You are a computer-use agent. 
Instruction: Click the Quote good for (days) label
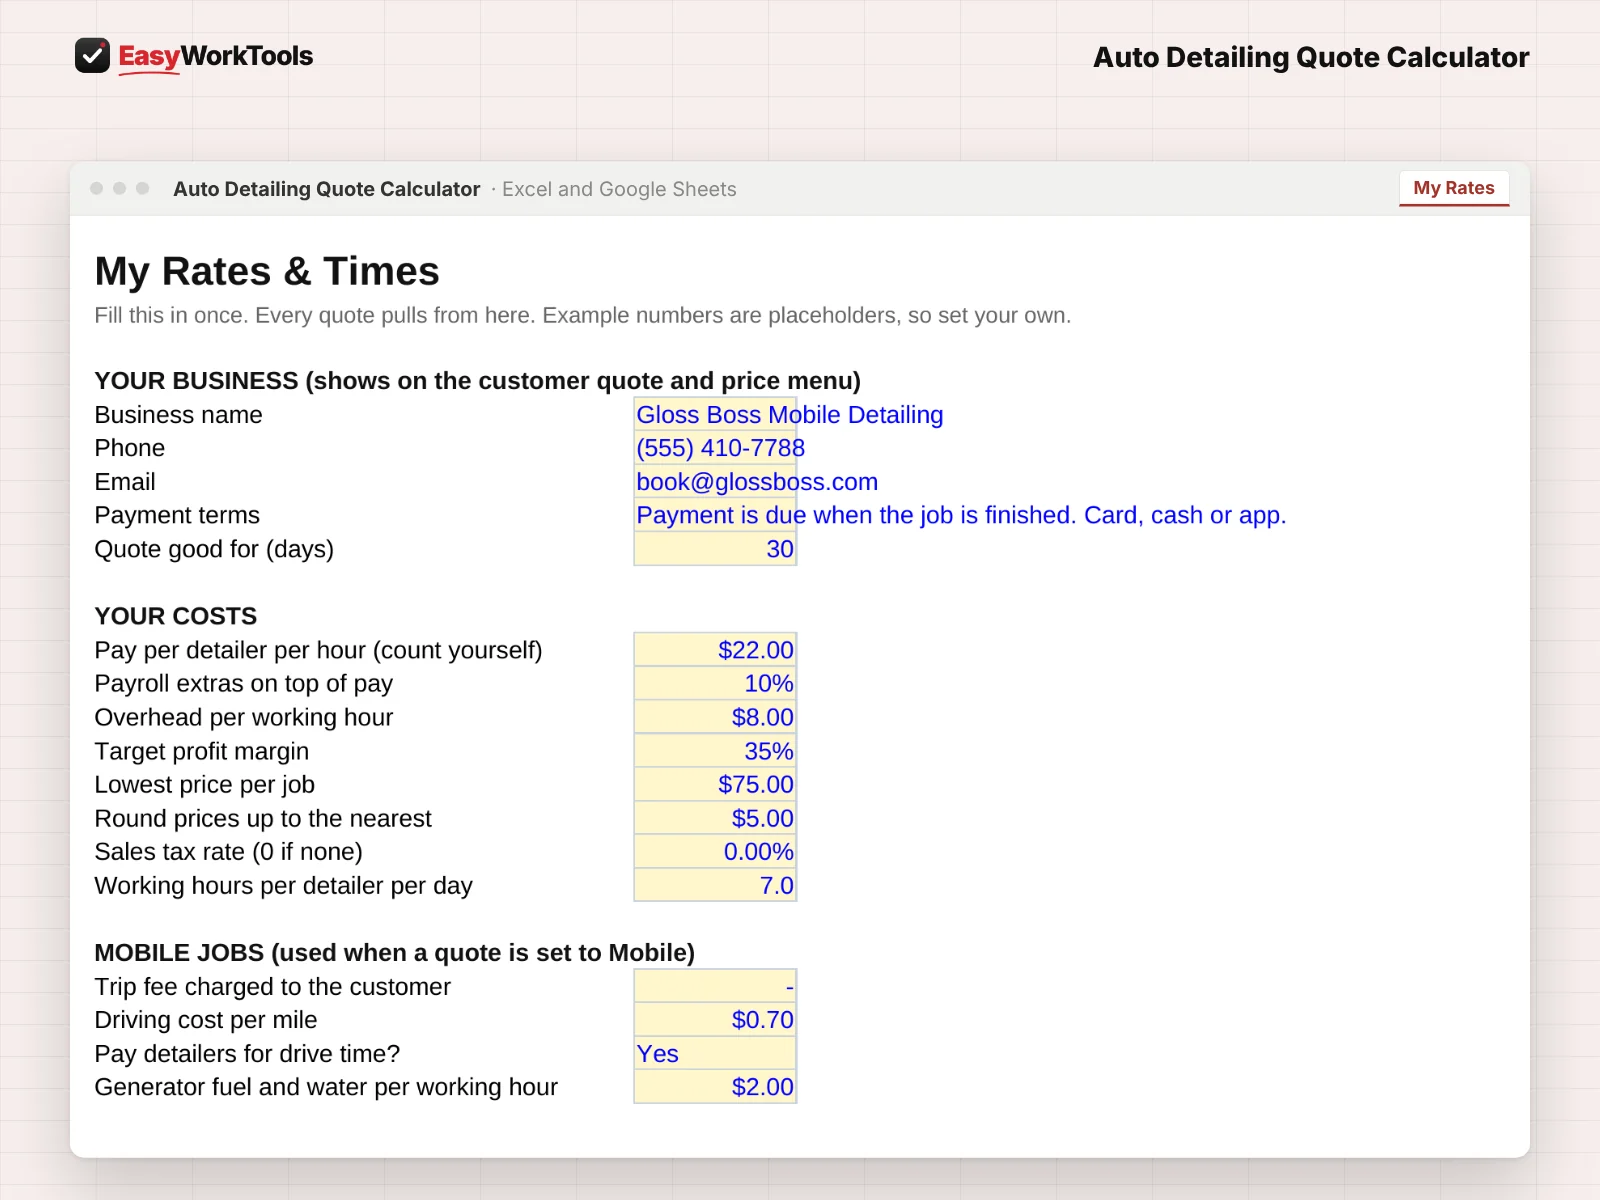pyautogui.click(x=214, y=549)
